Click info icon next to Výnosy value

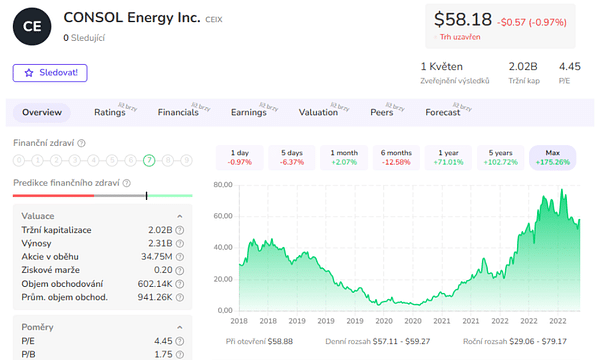pos(179,244)
